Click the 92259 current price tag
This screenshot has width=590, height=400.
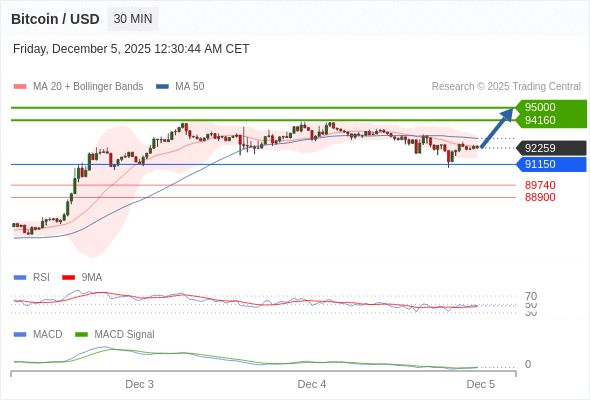coord(551,148)
